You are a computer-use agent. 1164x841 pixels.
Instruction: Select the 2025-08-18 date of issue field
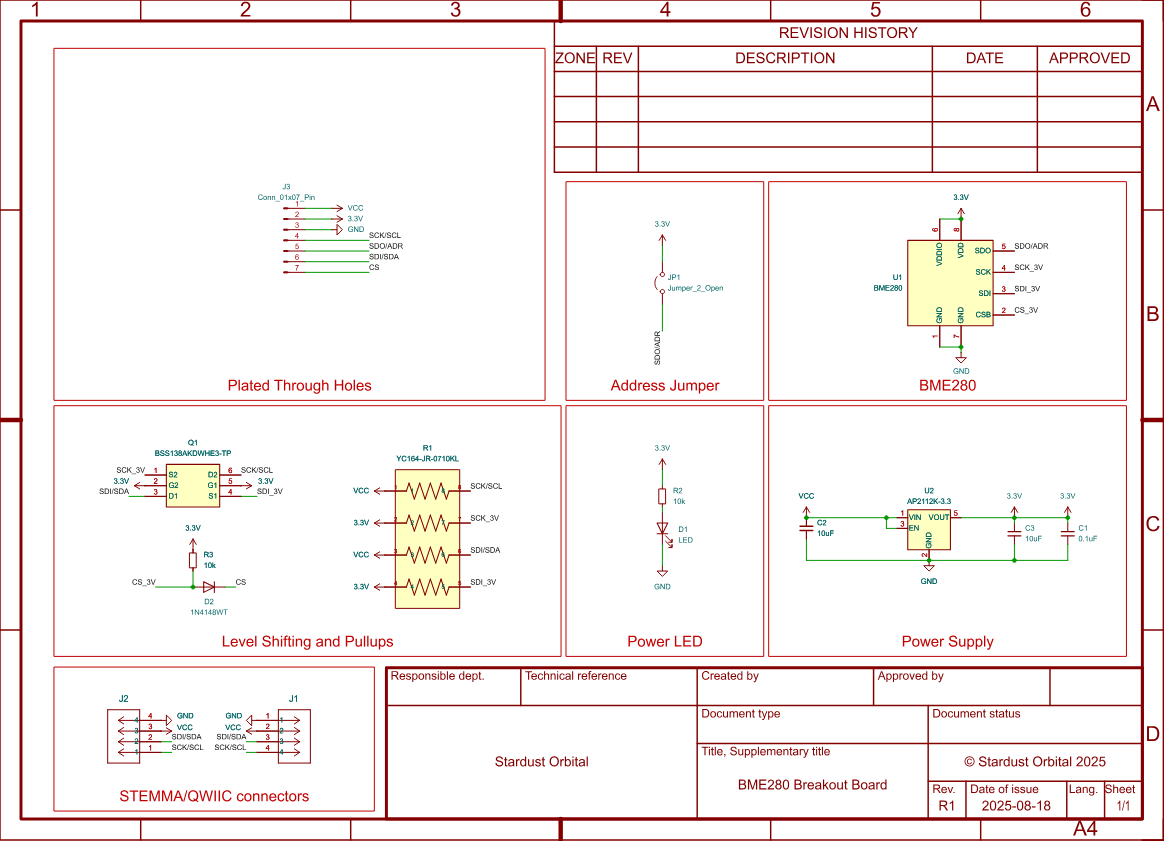1016,805
